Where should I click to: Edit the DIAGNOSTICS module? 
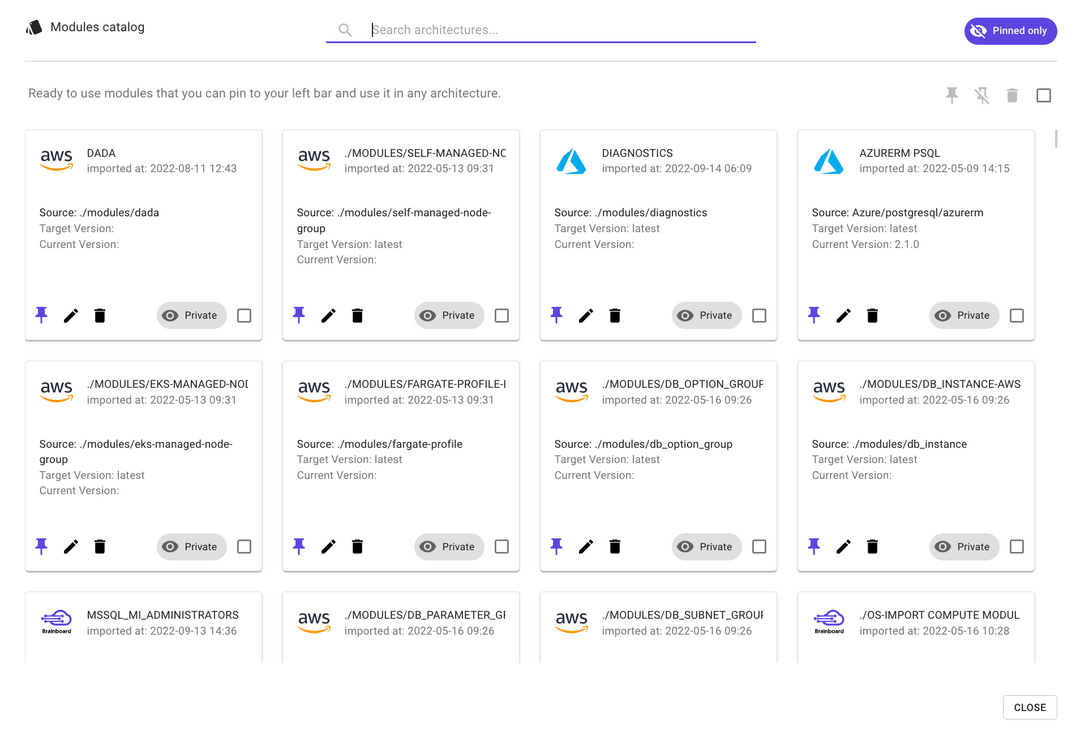click(x=586, y=315)
